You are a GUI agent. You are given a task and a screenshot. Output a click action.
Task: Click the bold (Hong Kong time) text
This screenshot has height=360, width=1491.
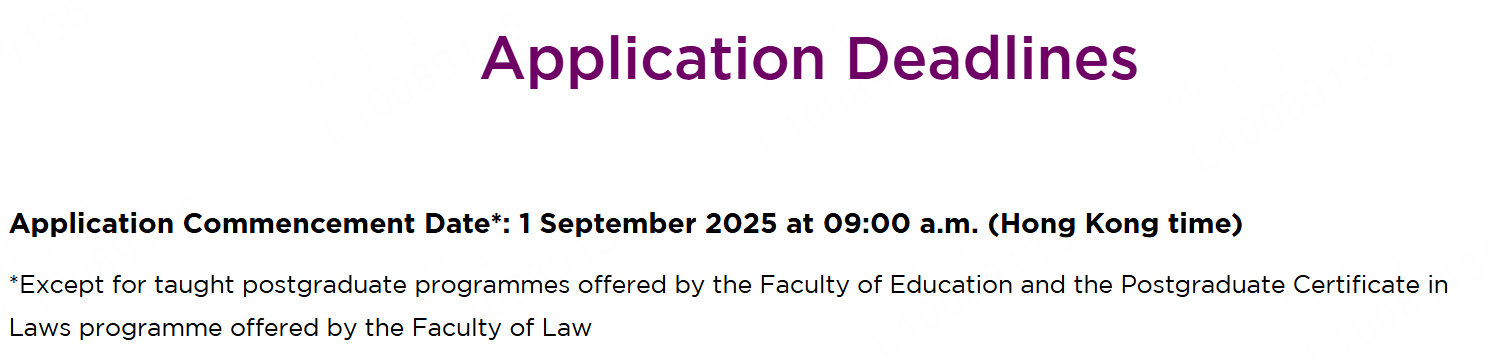click(1115, 224)
